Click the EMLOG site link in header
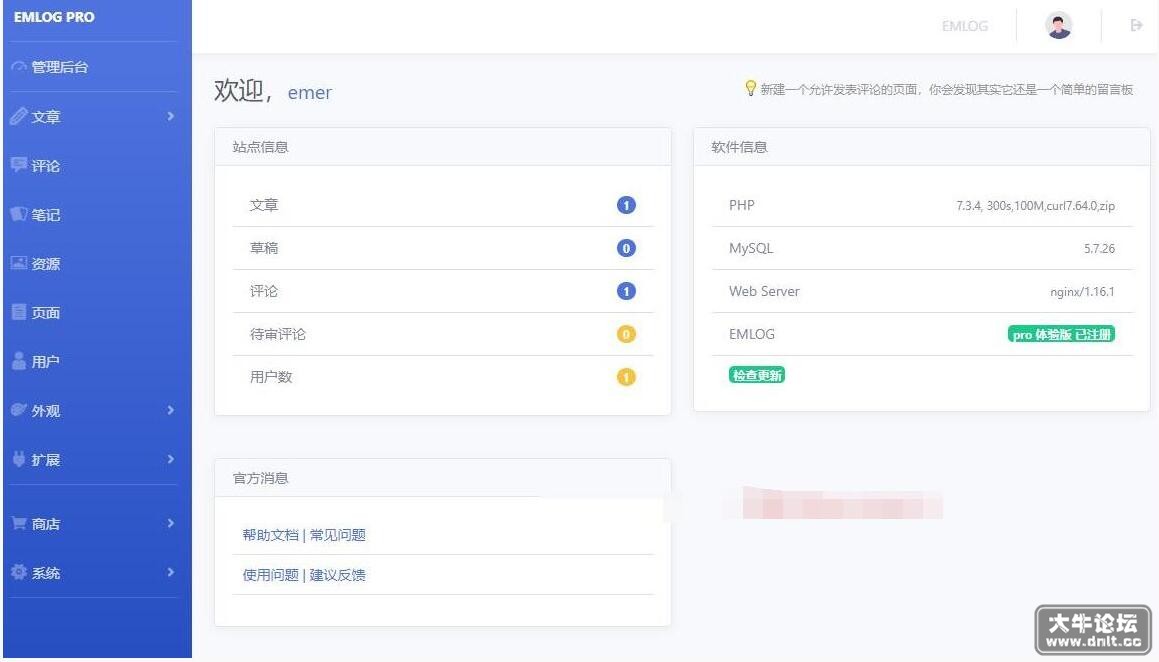 coord(965,26)
